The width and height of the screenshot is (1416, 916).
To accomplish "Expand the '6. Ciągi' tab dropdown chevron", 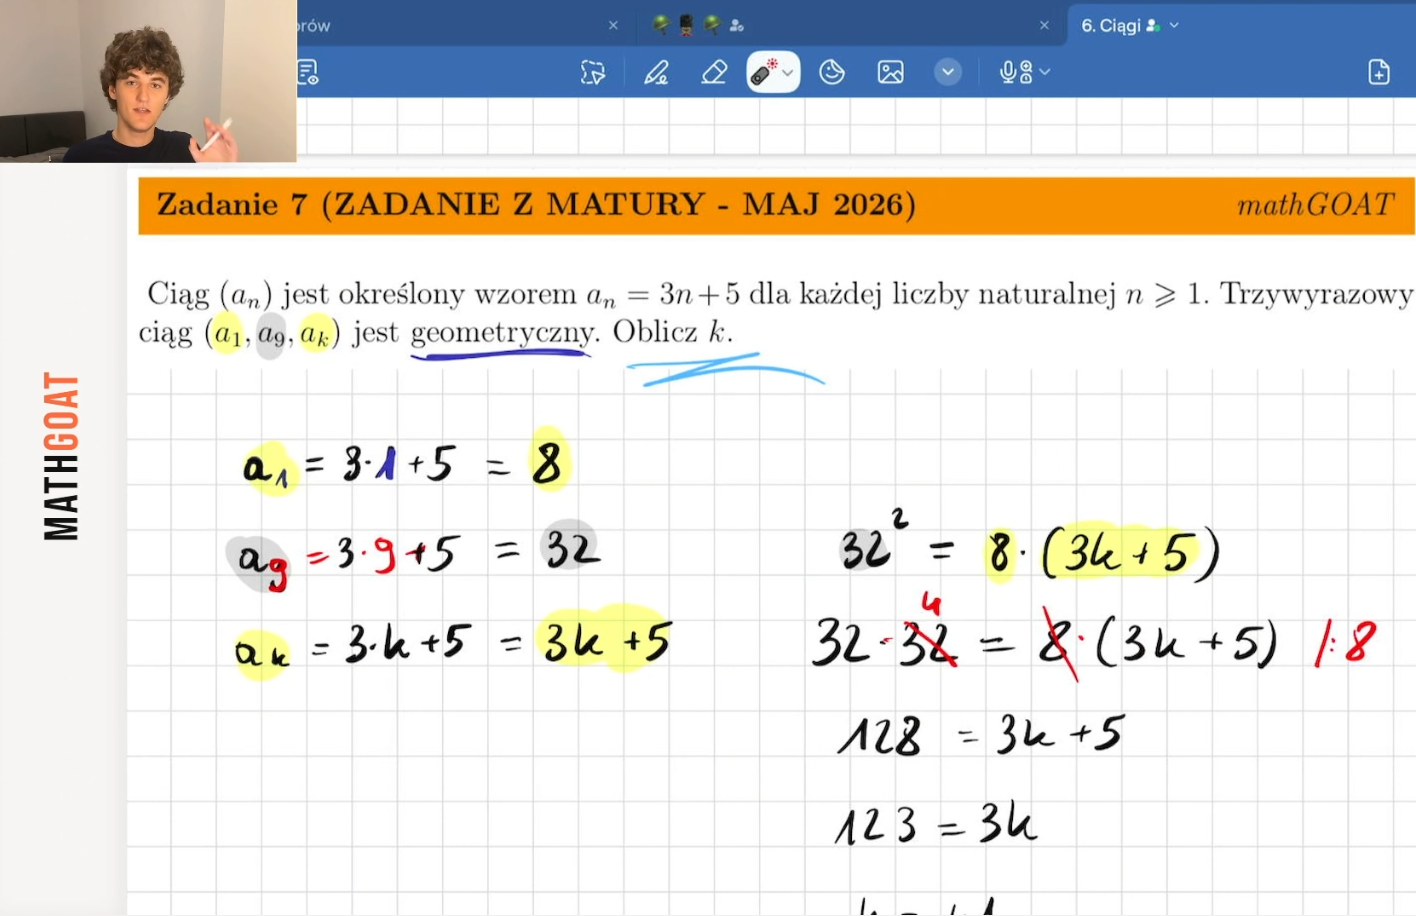I will 1174,25.
